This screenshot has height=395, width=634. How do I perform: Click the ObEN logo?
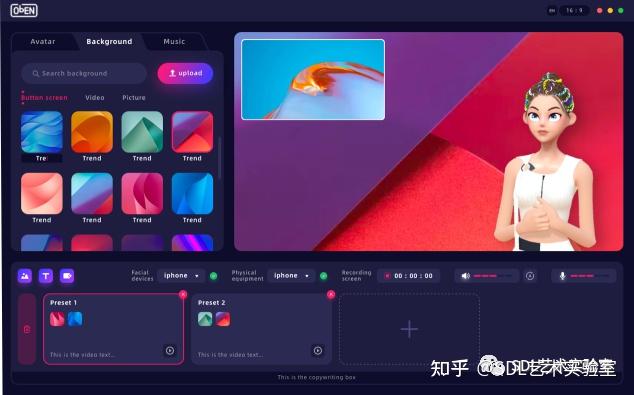(24, 10)
